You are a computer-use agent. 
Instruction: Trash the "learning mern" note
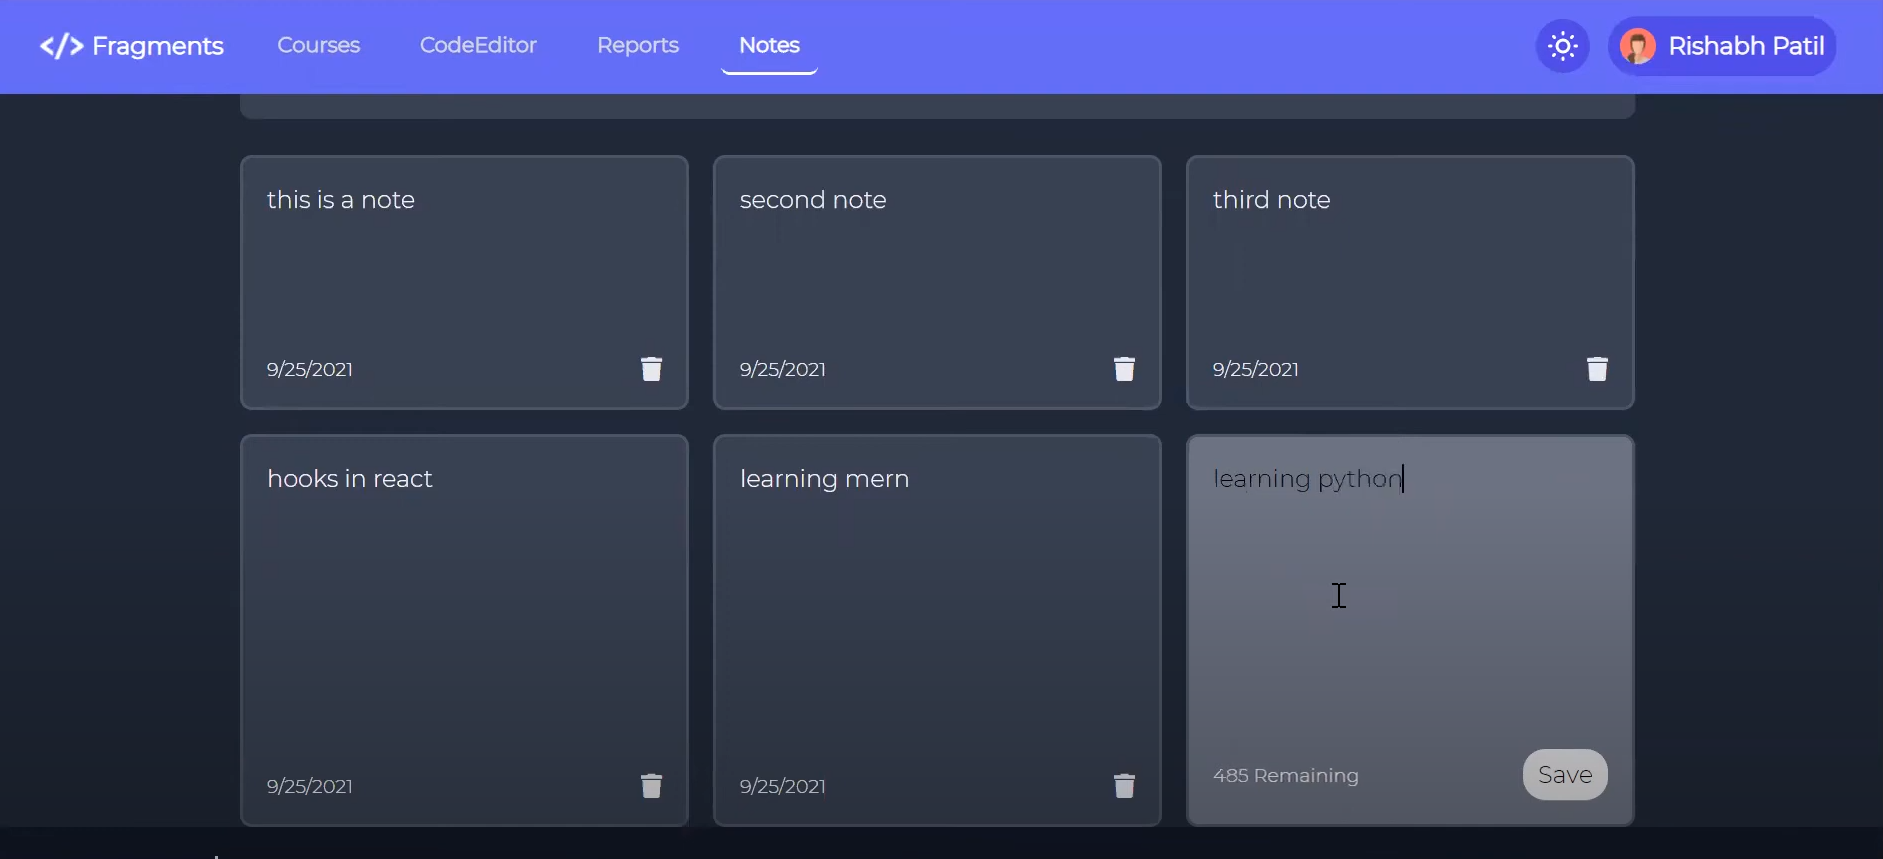(1124, 786)
